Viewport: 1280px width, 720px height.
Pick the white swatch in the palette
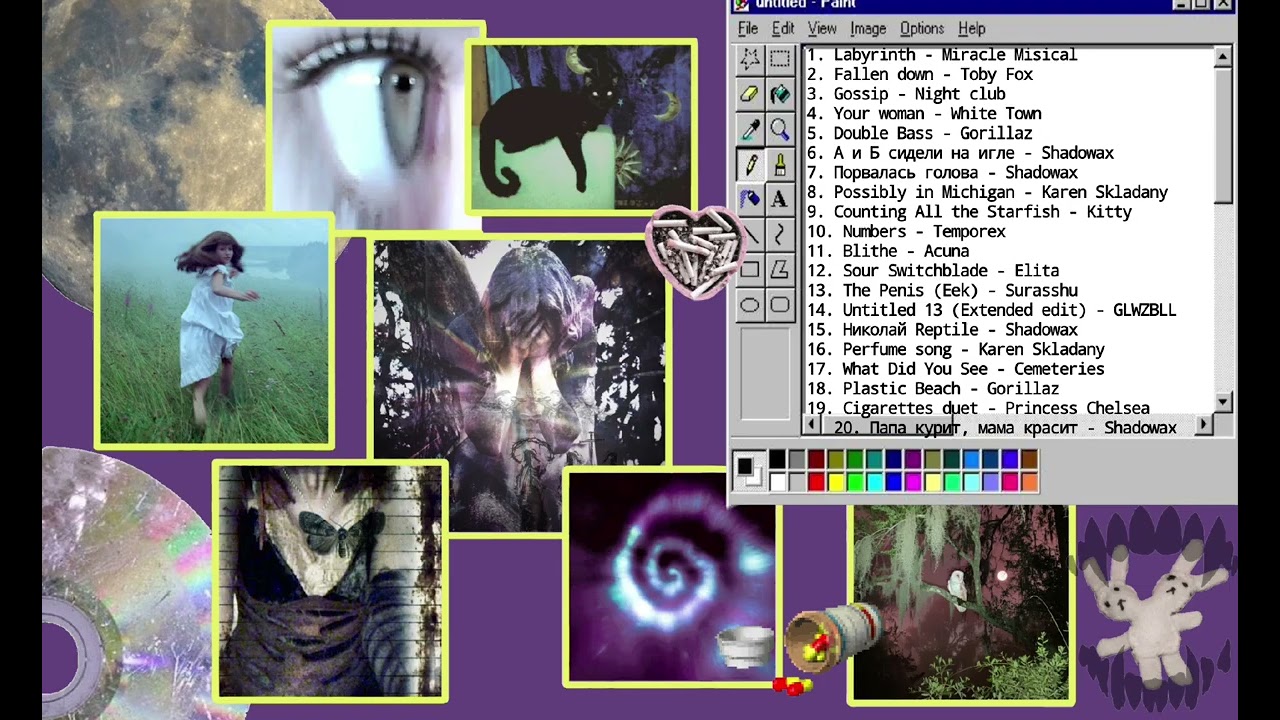tap(777, 482)
